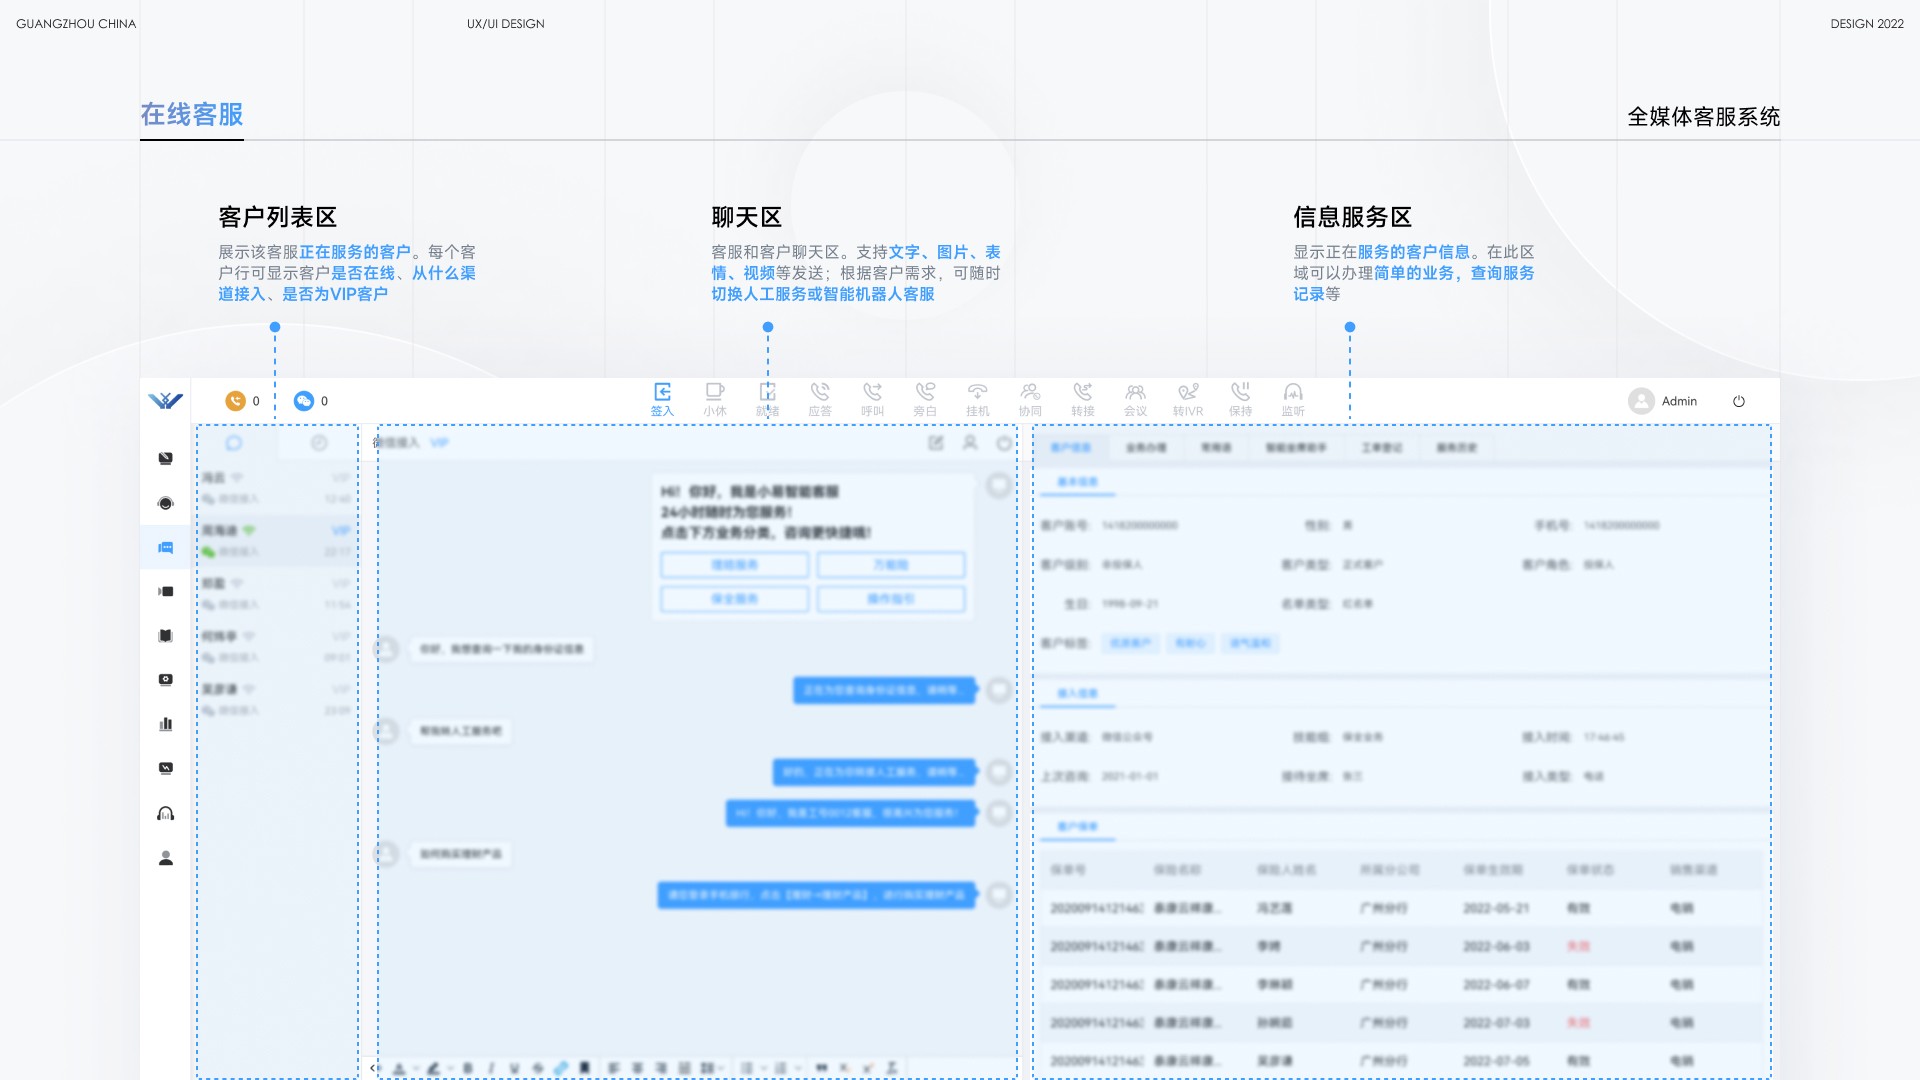Select the first tab in the info panel

pyautogui.click(x=1070, y=447)
